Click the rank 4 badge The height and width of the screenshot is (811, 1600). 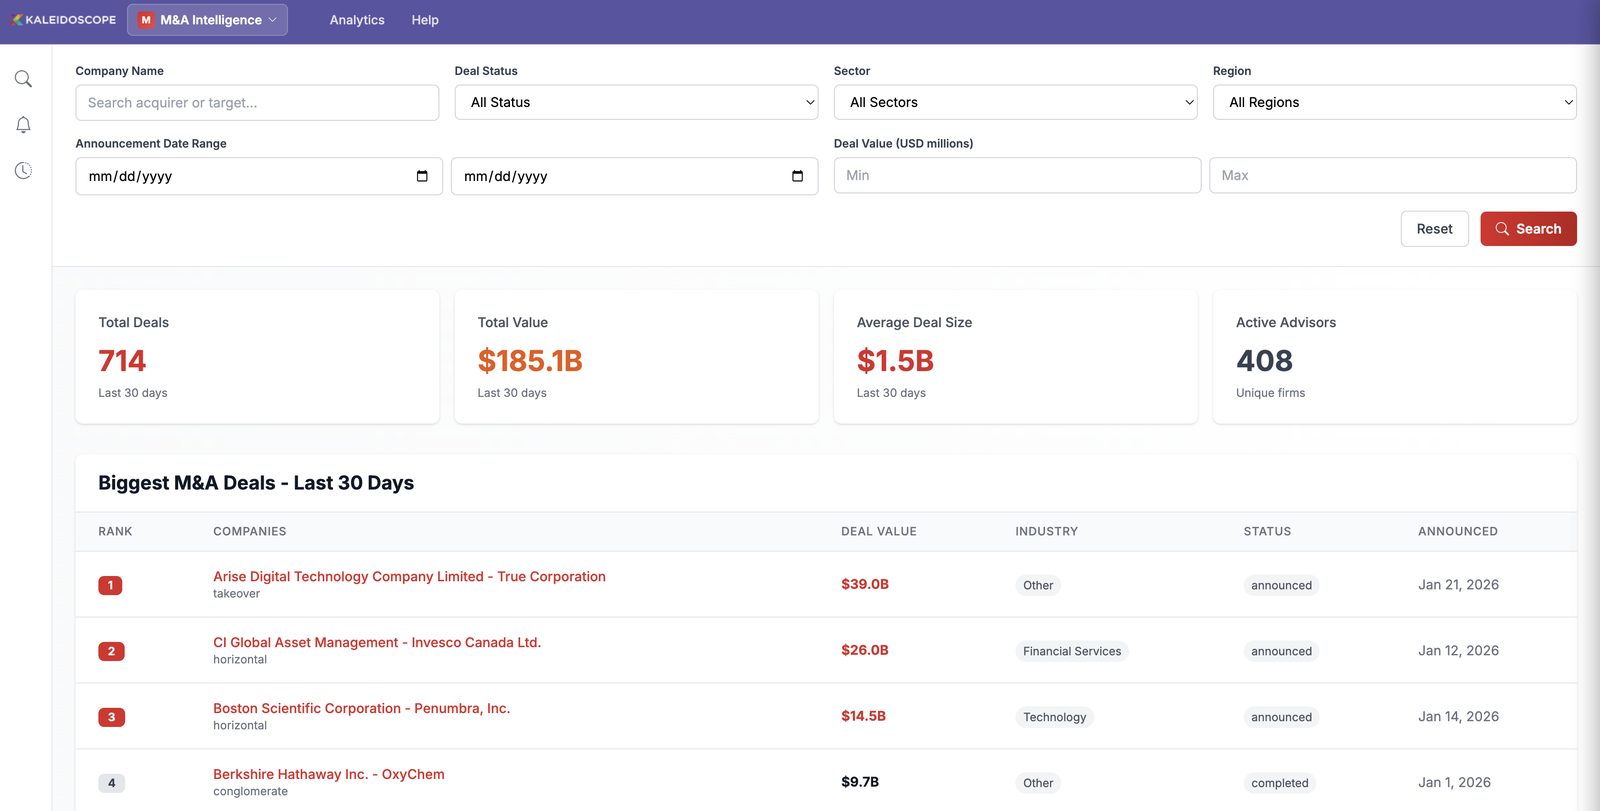click(111, 783)
